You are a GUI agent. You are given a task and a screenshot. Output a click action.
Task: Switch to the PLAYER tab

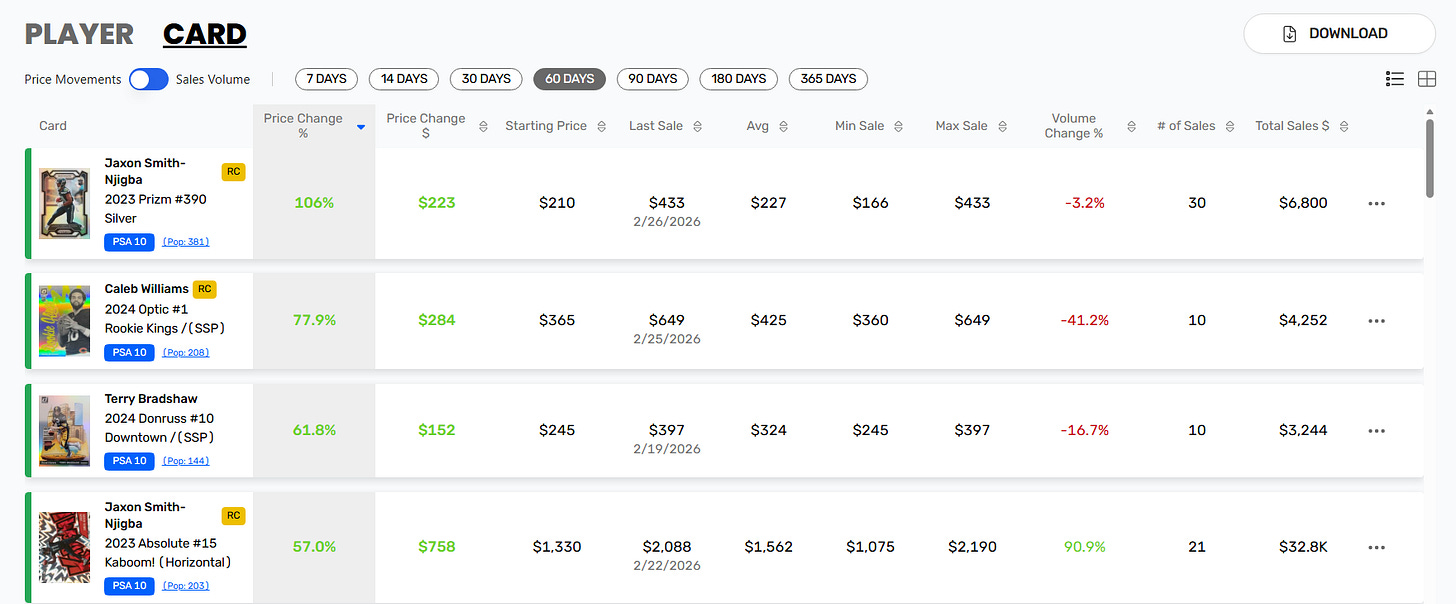tap(79, 33)
